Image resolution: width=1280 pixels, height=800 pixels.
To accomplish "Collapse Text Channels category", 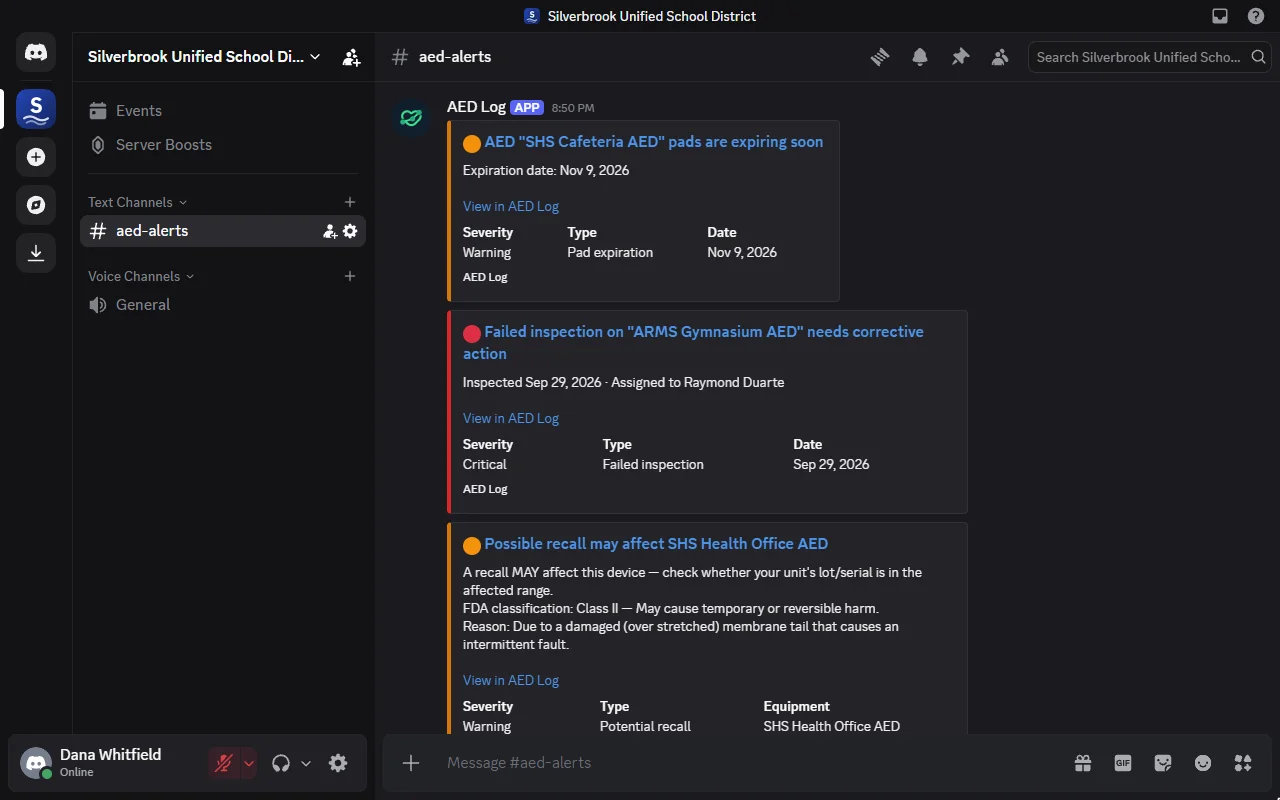I will tap(137, 202).
